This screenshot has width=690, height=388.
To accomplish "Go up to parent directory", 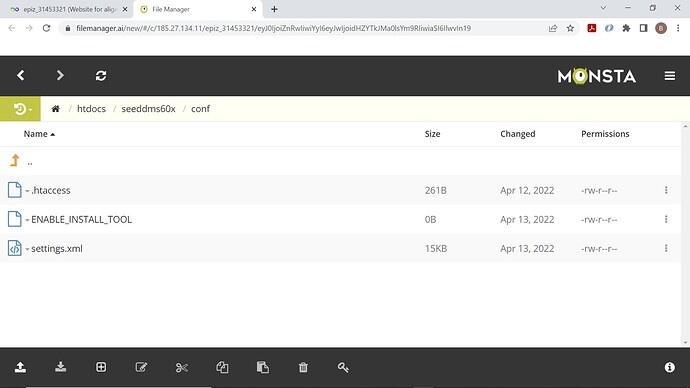I will [x=15, y=161].
